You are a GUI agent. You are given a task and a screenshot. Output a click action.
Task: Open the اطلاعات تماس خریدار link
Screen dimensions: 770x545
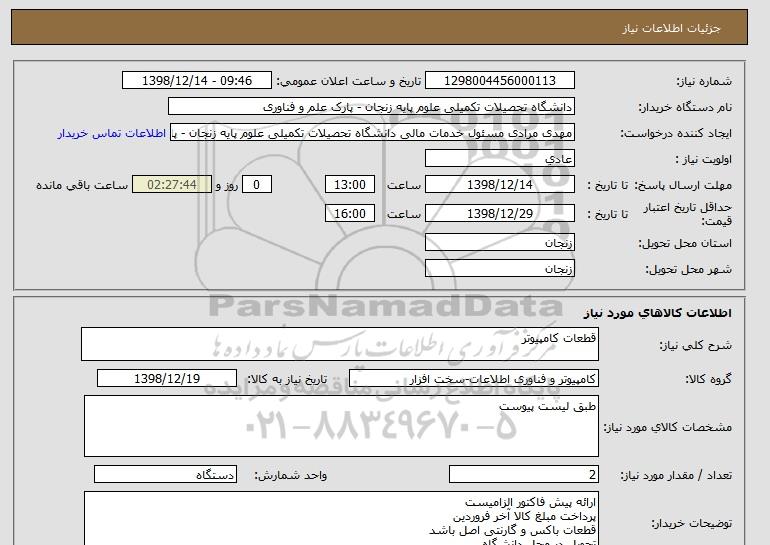[112, 134]
